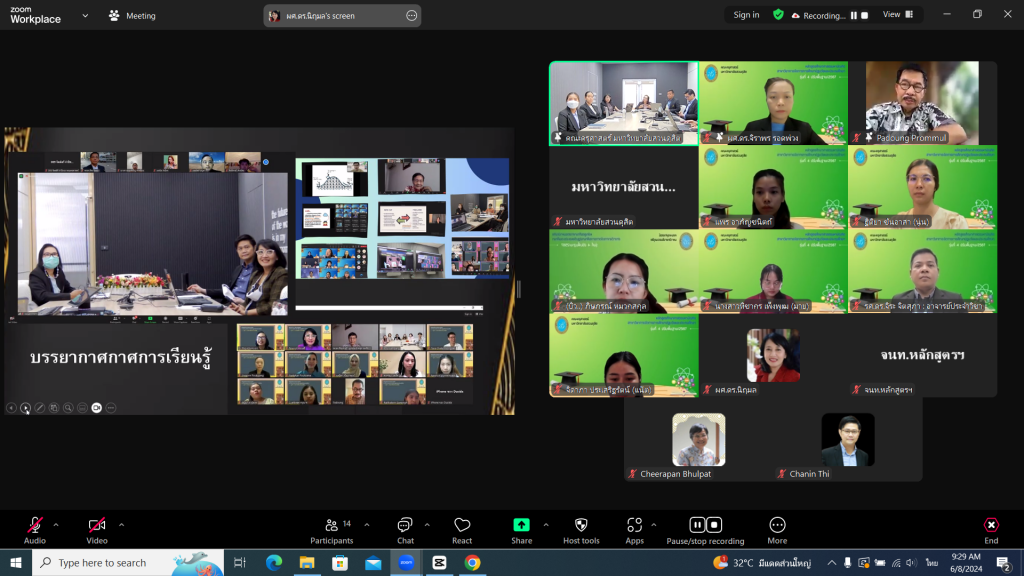Expand the Zoom Workplace dropdown chevron
Viewport: 1024px width, 576px height.
click(x=85, y=16)
